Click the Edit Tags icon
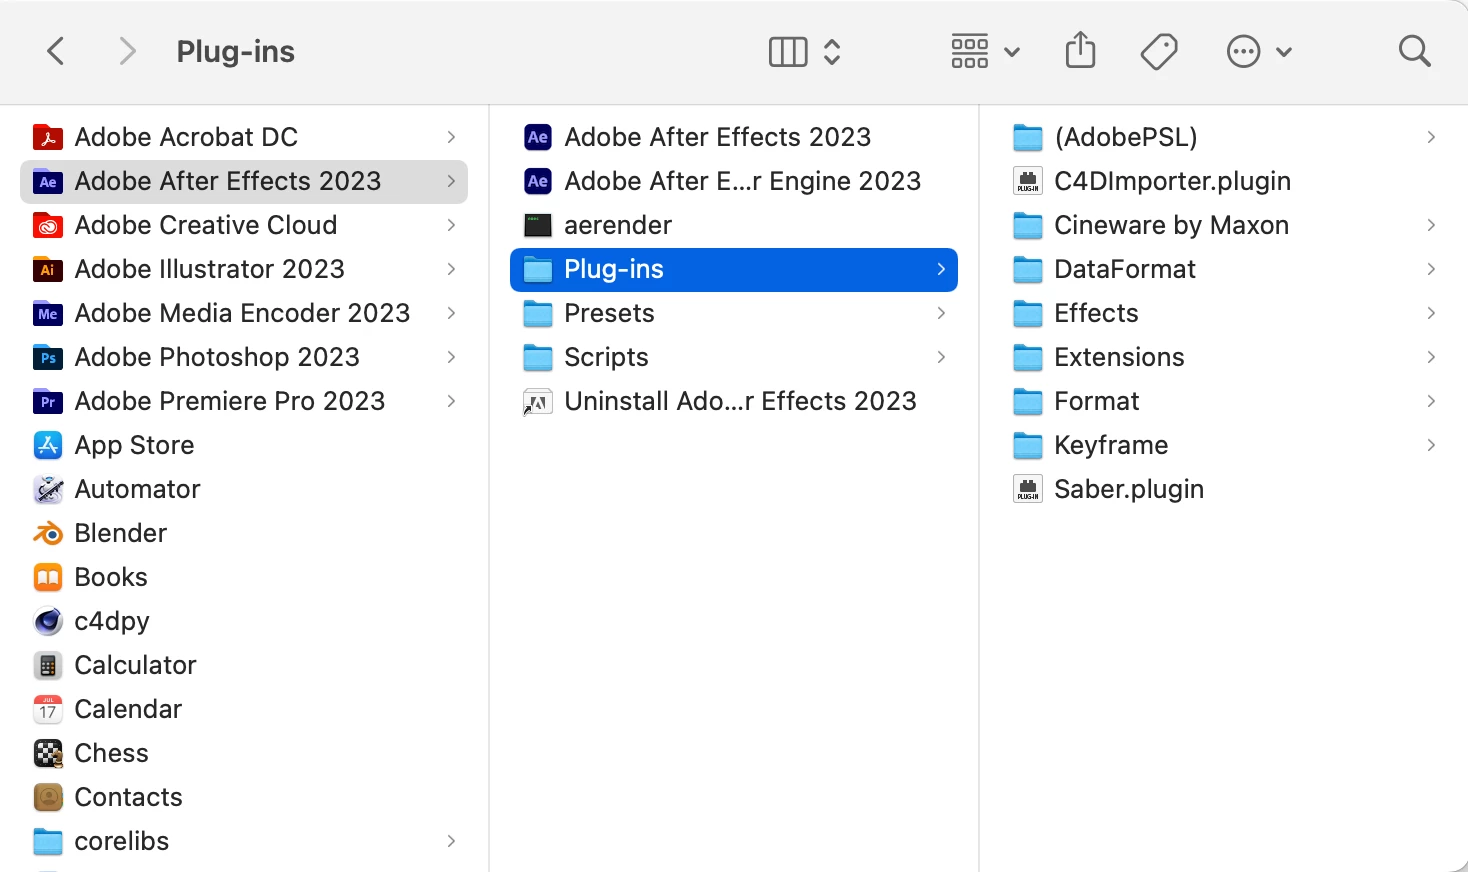 tap(1159, 52)
